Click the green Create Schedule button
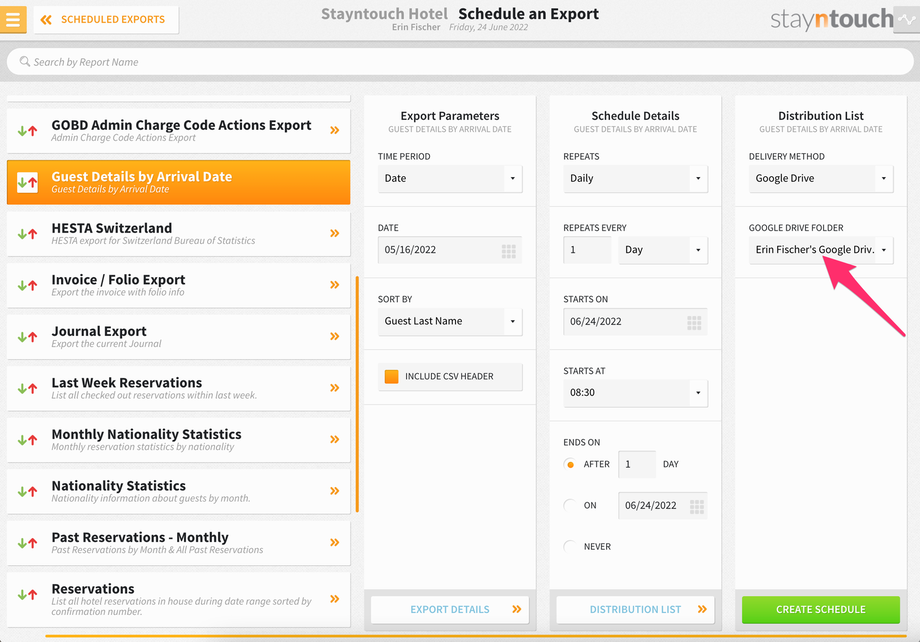 click(x=821, y=610)
